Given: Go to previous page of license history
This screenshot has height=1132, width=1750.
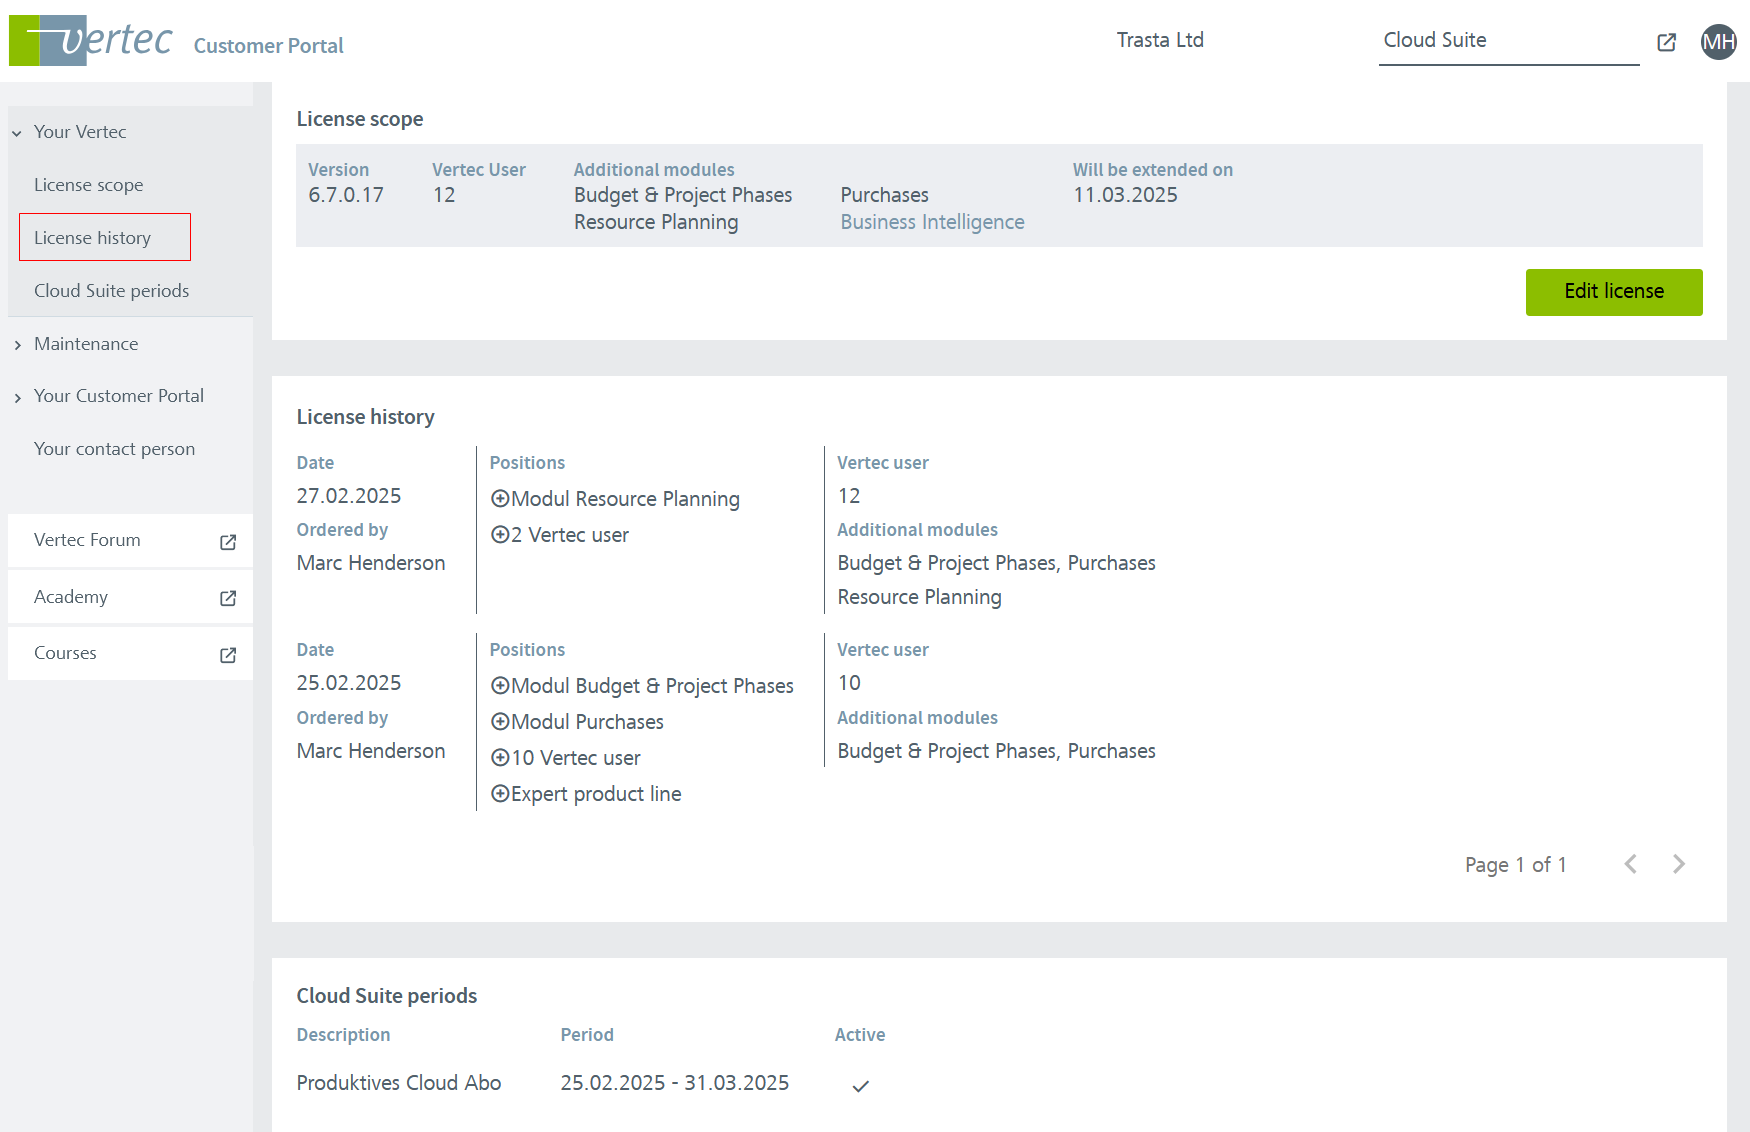Looking at the screenshot, I should pyautogui.click(x=1630, y=864).
